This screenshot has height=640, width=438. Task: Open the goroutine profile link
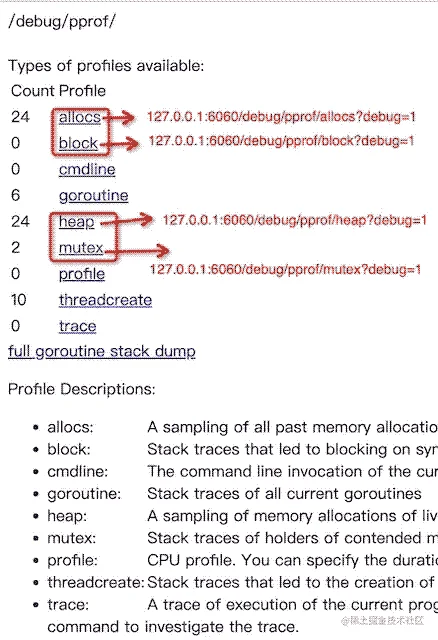click(93, 196)
